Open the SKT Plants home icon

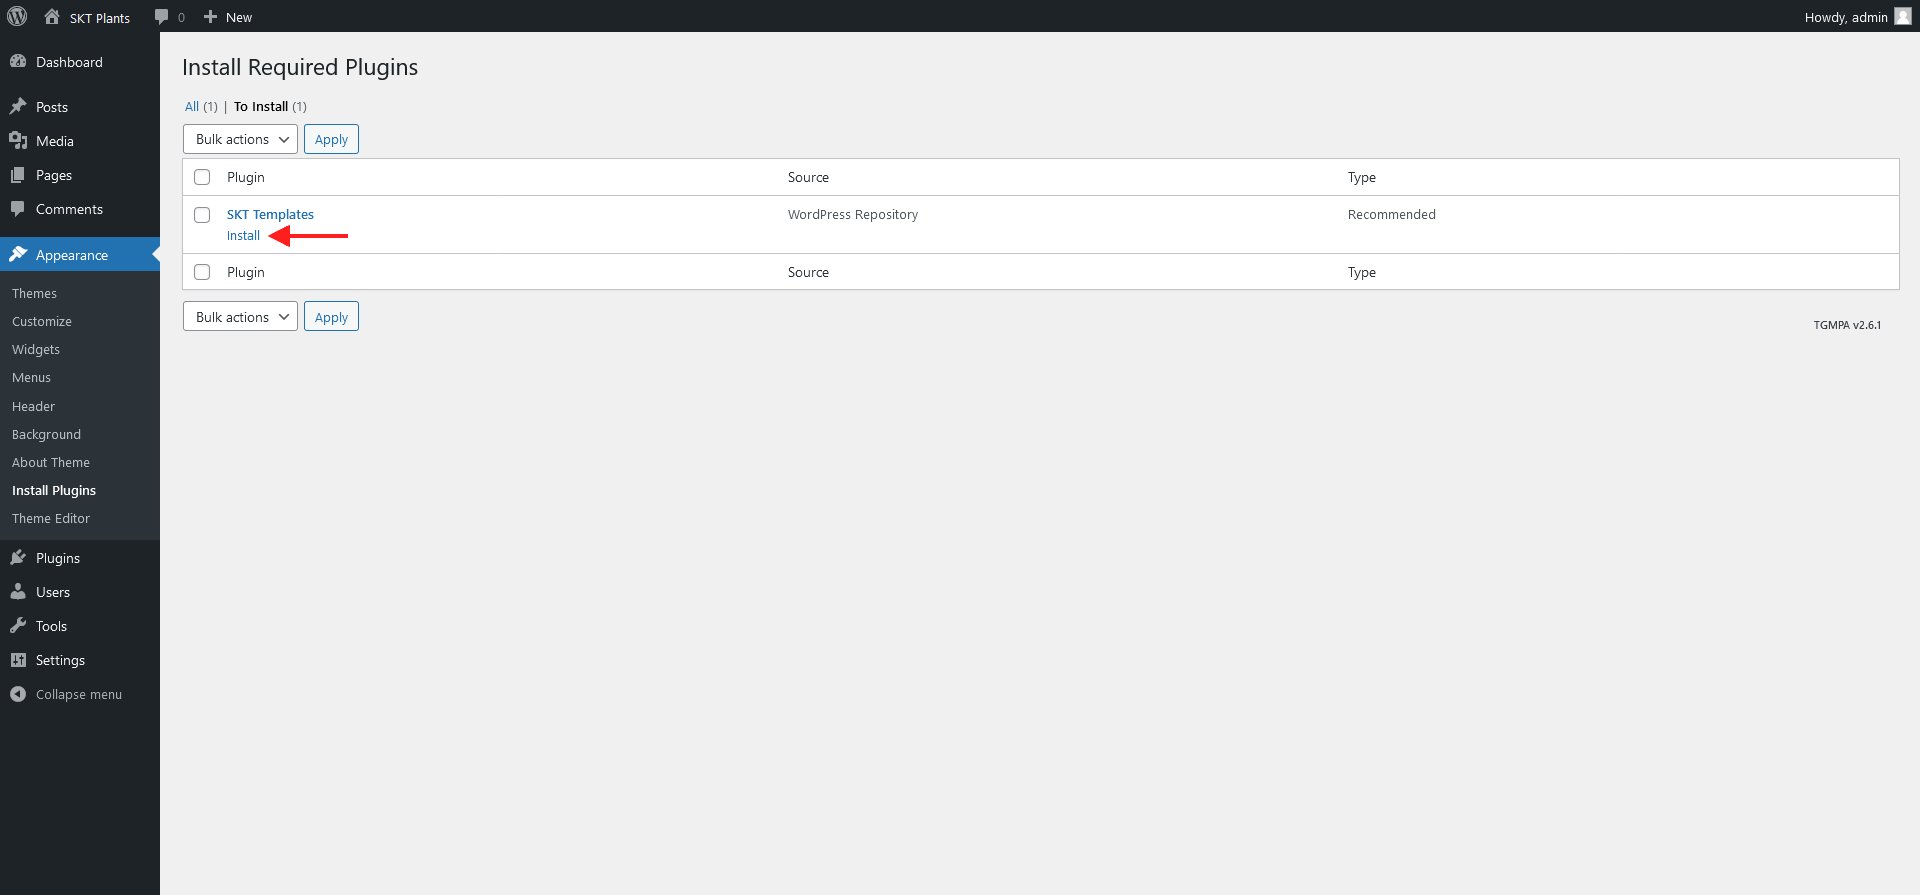[x=52, y=17]
